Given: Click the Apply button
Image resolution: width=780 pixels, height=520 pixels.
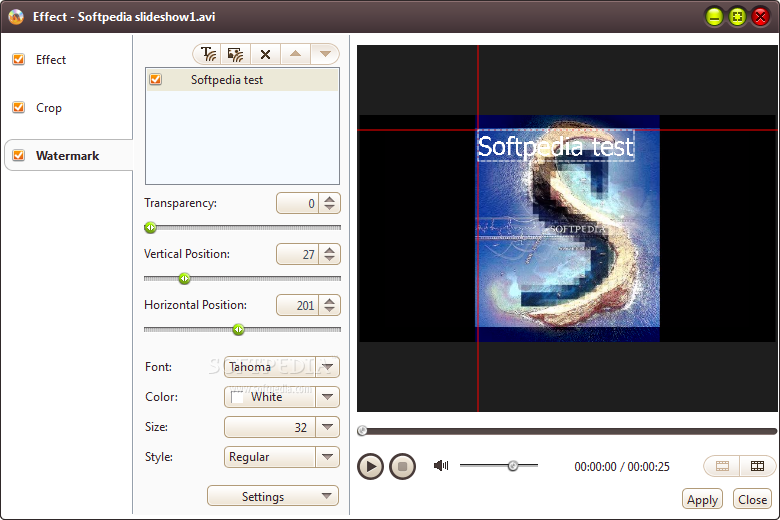Looking at the screenshot, I should [702, 499].
